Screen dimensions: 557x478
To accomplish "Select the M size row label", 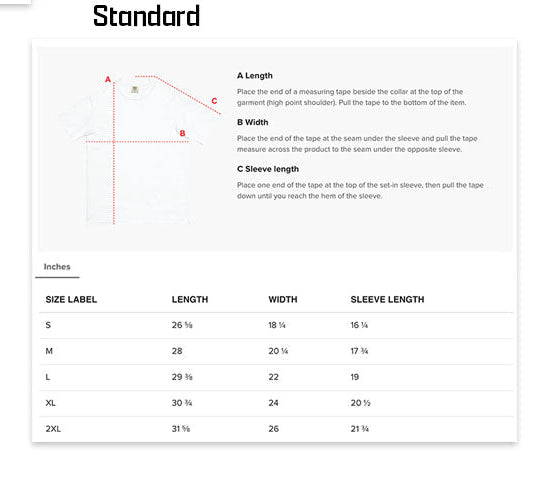I will [x=49, y=351].
